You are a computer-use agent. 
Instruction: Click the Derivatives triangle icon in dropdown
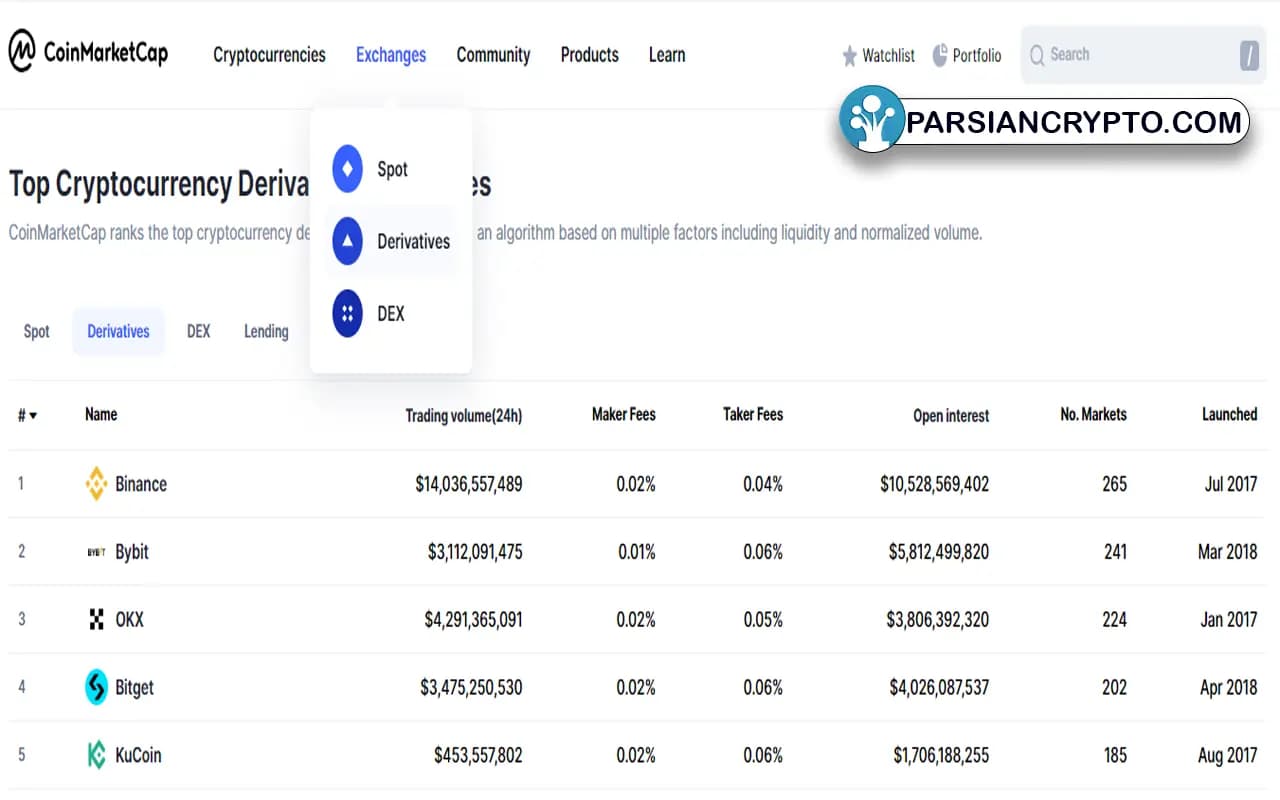(x=347, y=241)
